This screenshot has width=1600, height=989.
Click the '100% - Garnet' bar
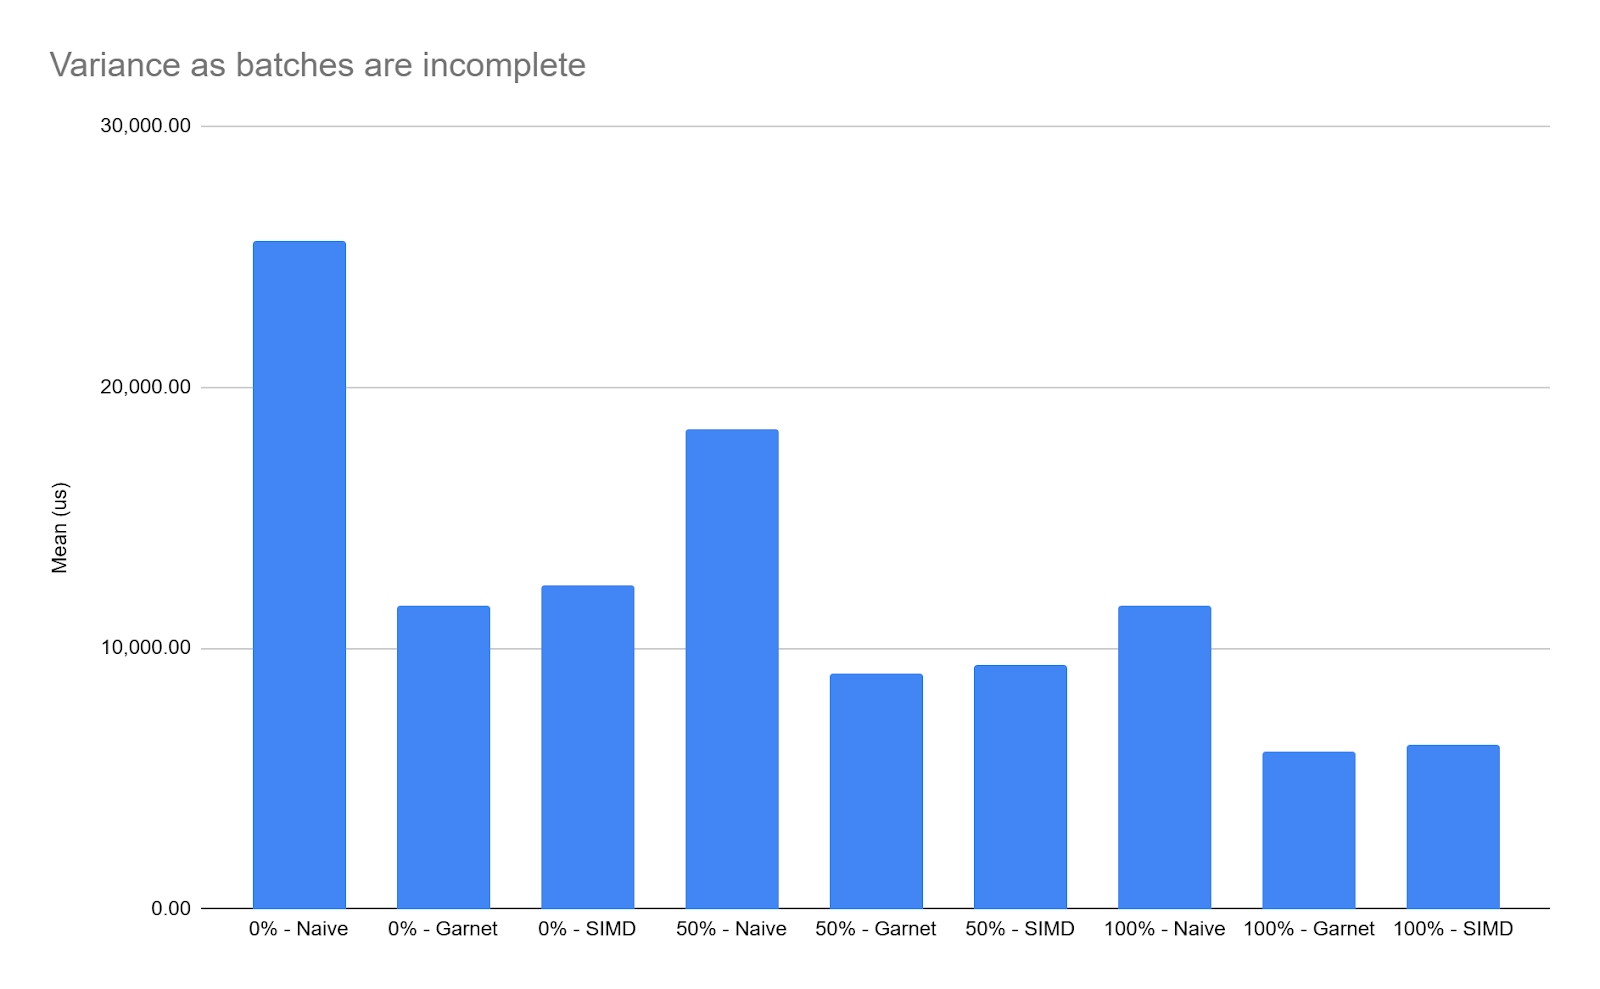(1308, 830)
